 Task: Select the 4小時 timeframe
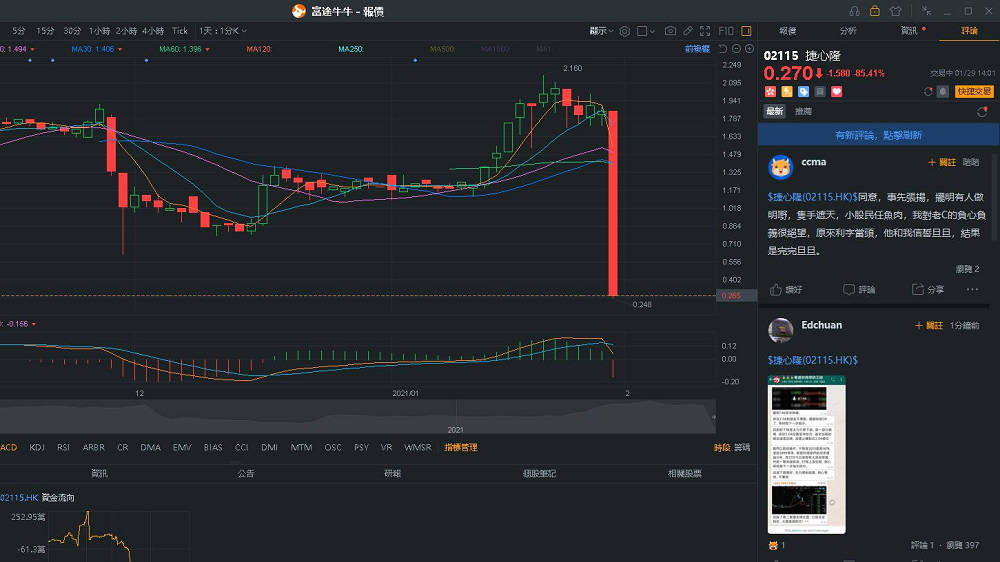[x=153, y=31]
